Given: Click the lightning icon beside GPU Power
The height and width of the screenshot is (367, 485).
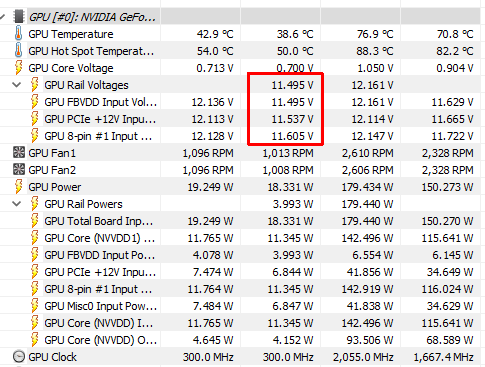Looking at the screenshot, I should coord(19,187).
